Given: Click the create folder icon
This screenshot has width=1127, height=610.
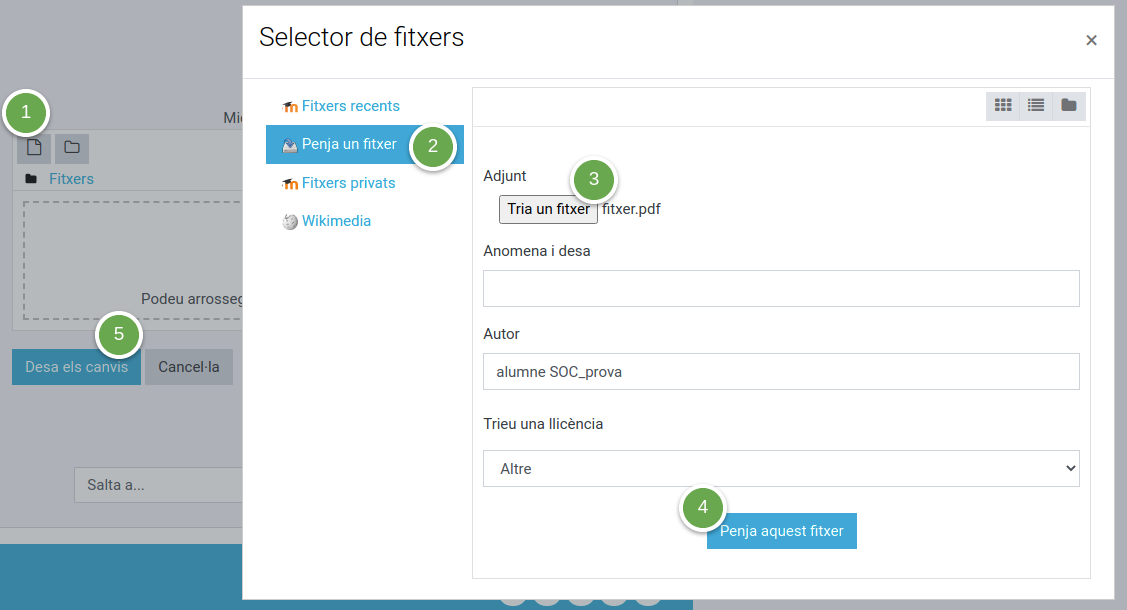Looking at the screenshot, I should click(x=72, y=148).
